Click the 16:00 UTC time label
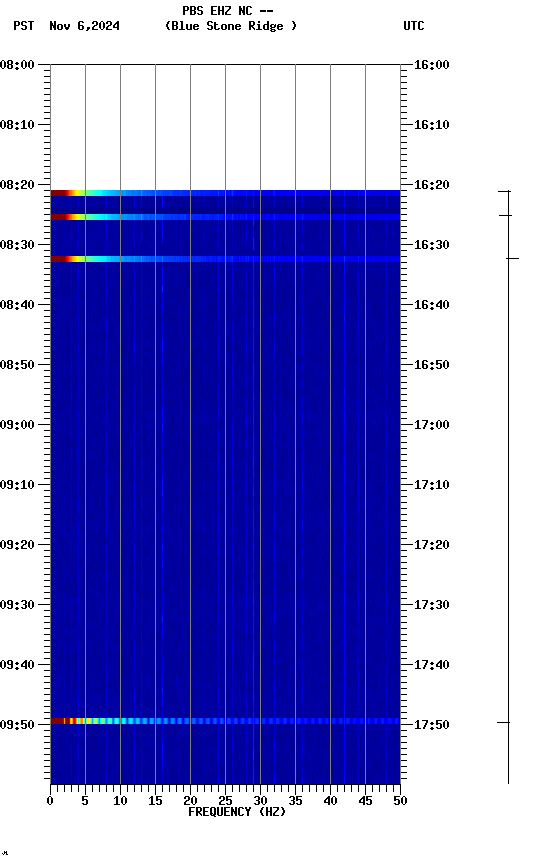Screen dimensions: 552x864 pos(432,65)
